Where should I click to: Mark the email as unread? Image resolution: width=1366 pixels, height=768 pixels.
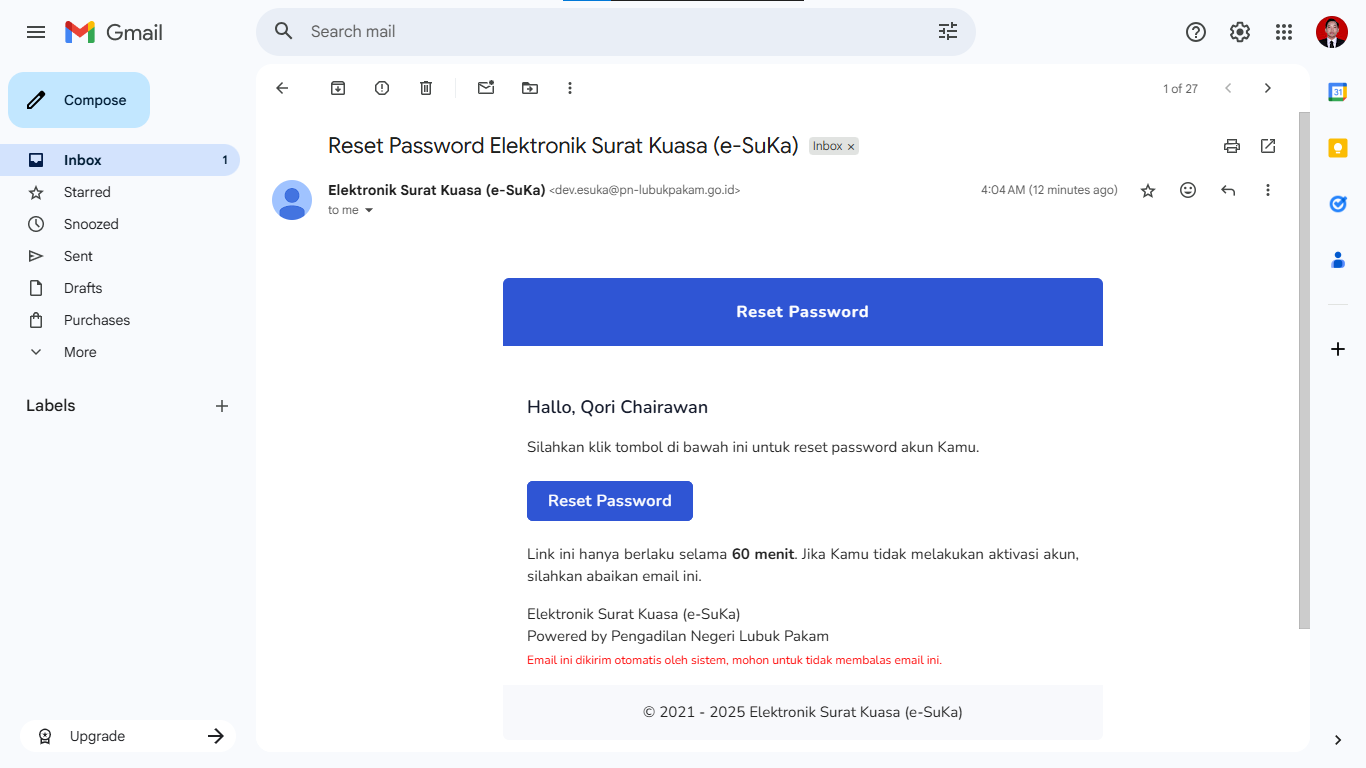tap(486, 88)
